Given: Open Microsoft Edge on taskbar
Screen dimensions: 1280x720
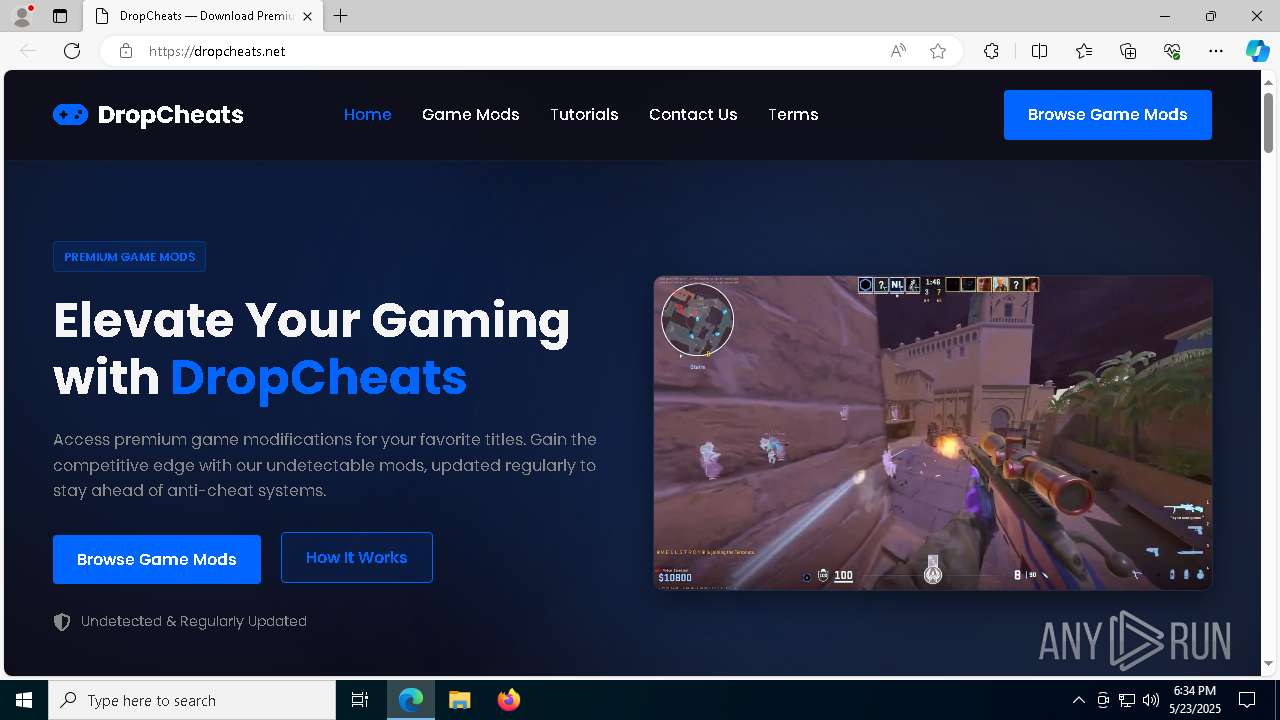Looking at the screenshot, I should pos(411,700).
